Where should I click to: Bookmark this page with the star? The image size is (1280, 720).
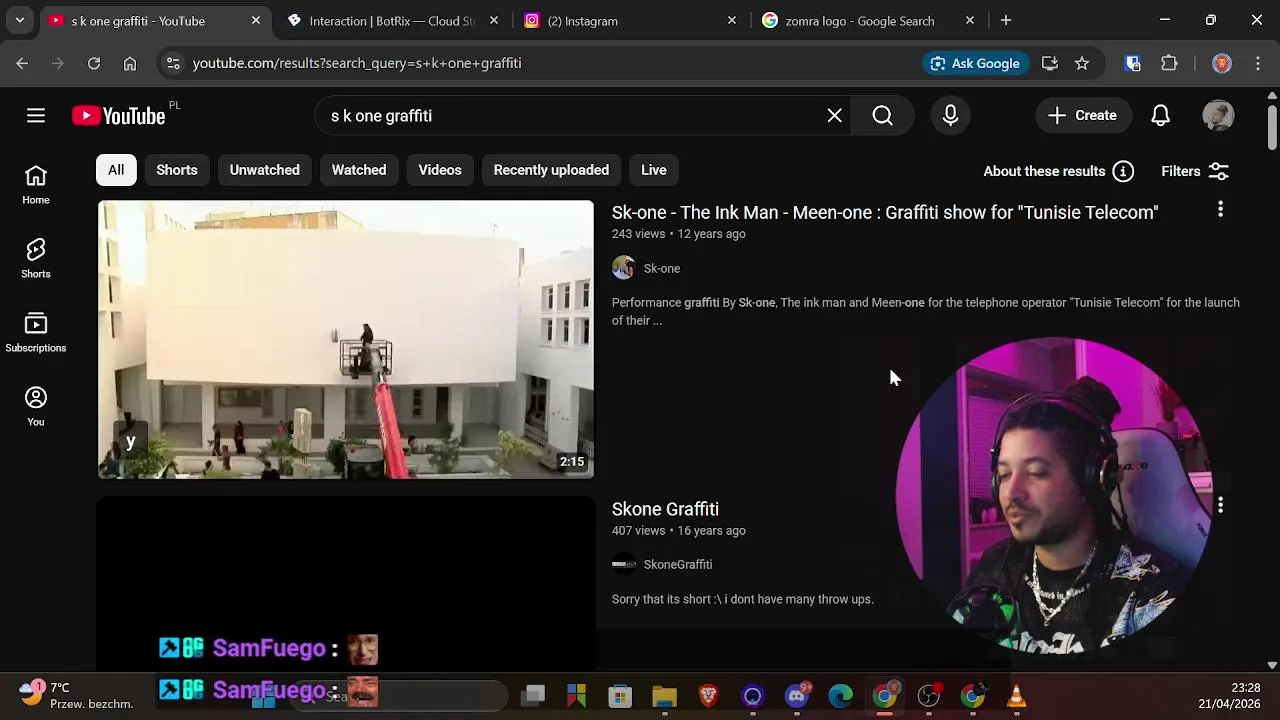point(1082,63)
